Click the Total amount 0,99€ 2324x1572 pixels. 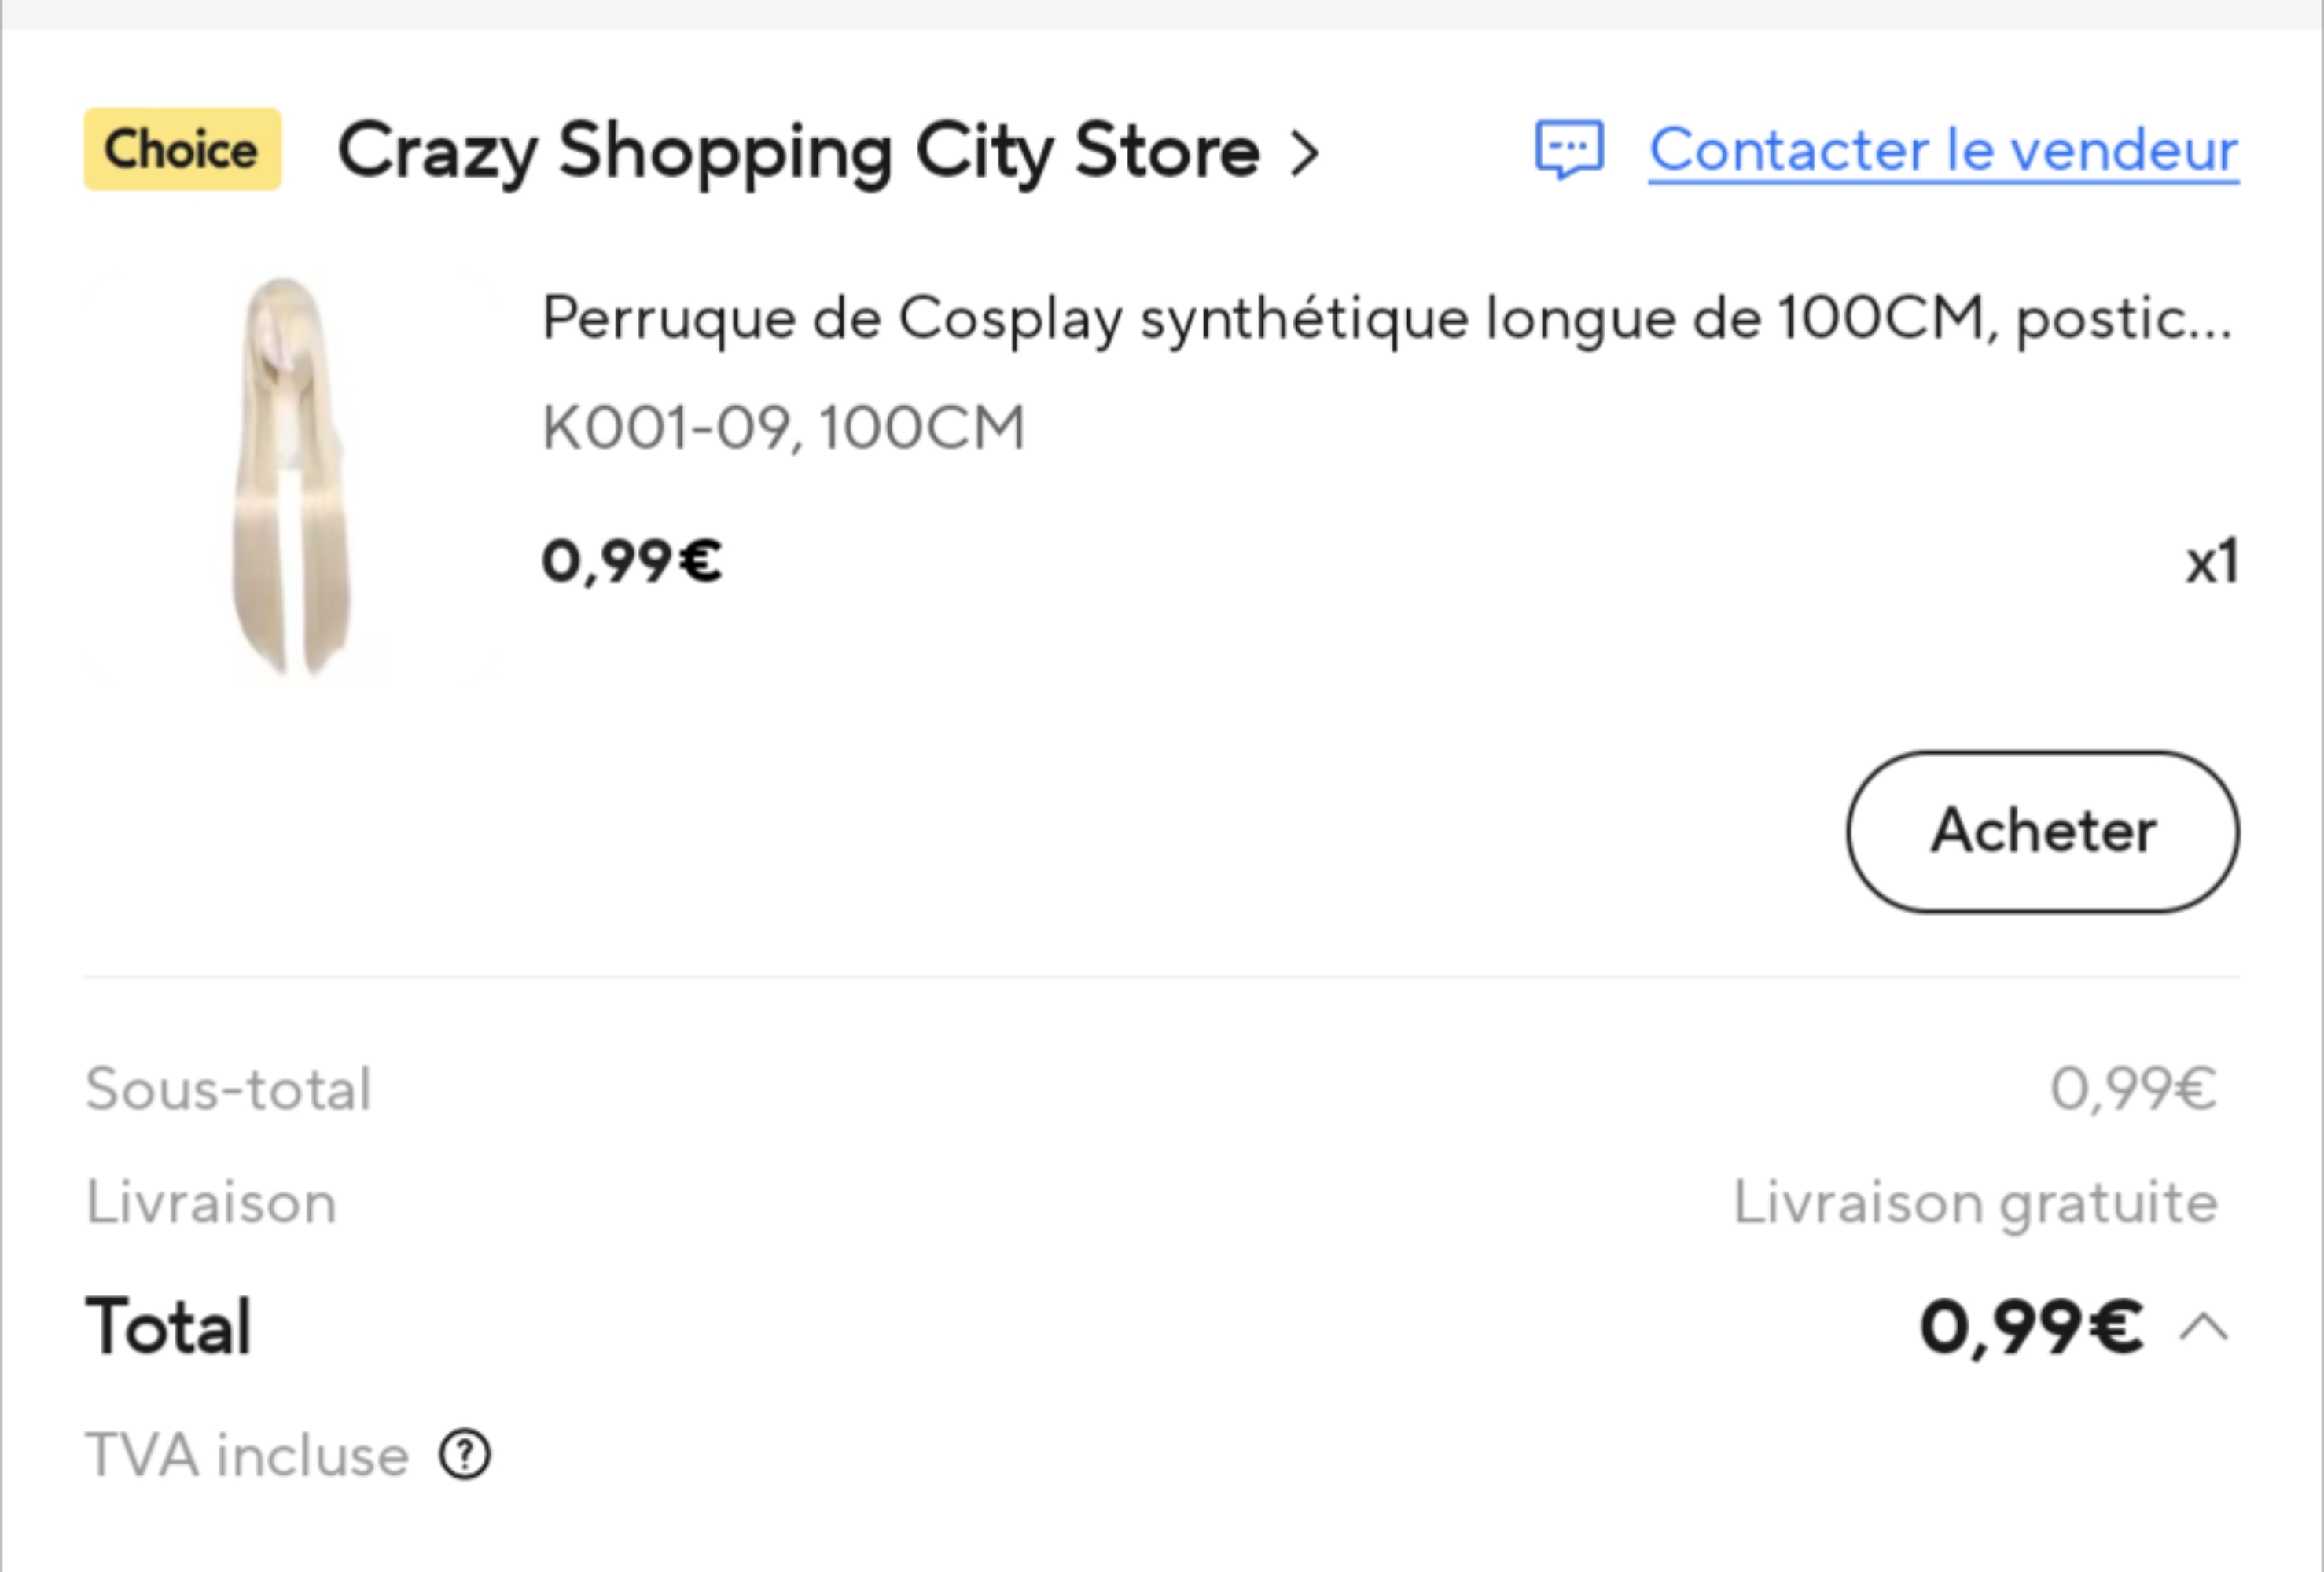[x=2031, y=1328]
